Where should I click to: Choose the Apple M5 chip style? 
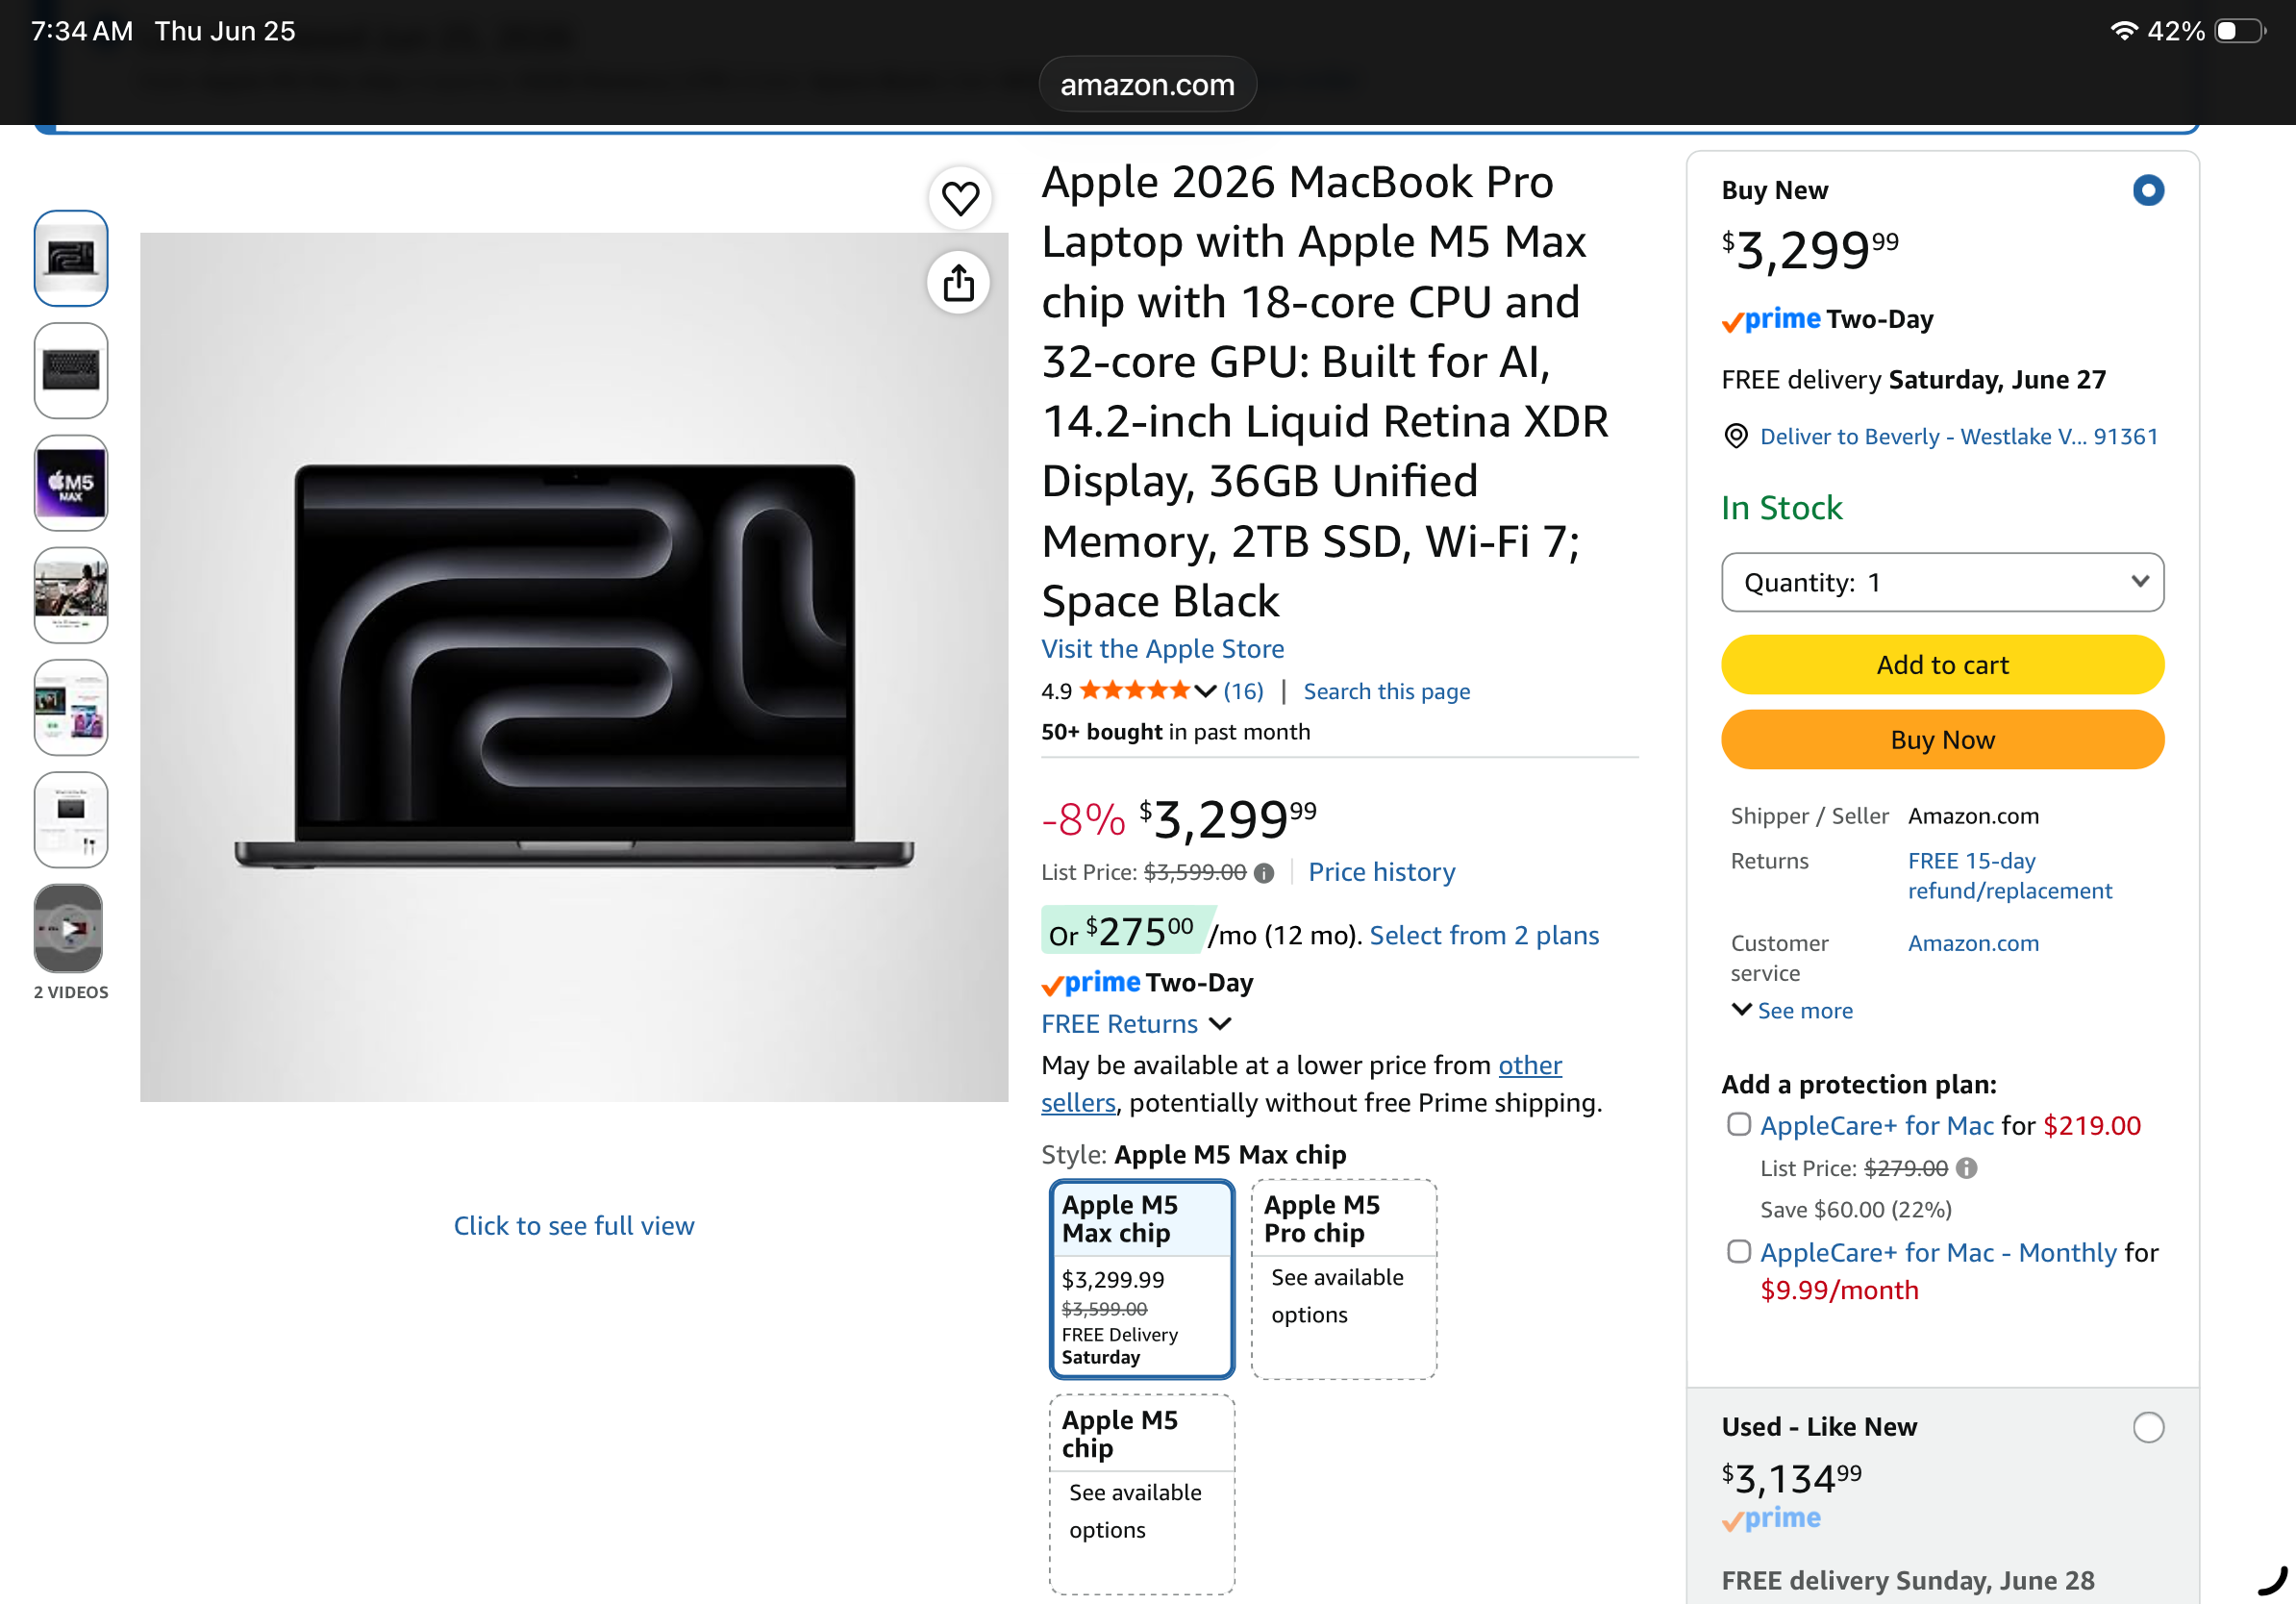1141,1494
